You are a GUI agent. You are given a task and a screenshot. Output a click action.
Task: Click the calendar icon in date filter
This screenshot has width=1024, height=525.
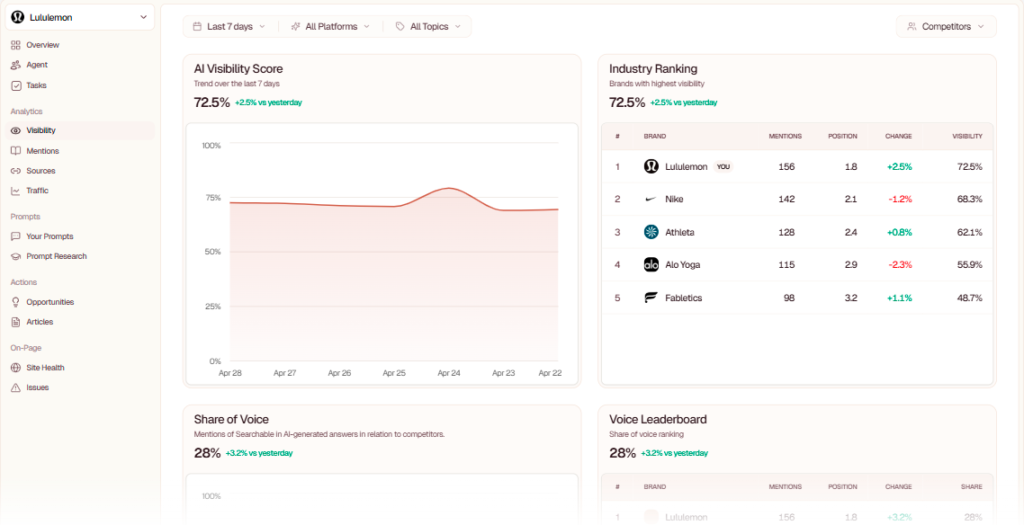(x=197, y=27)
